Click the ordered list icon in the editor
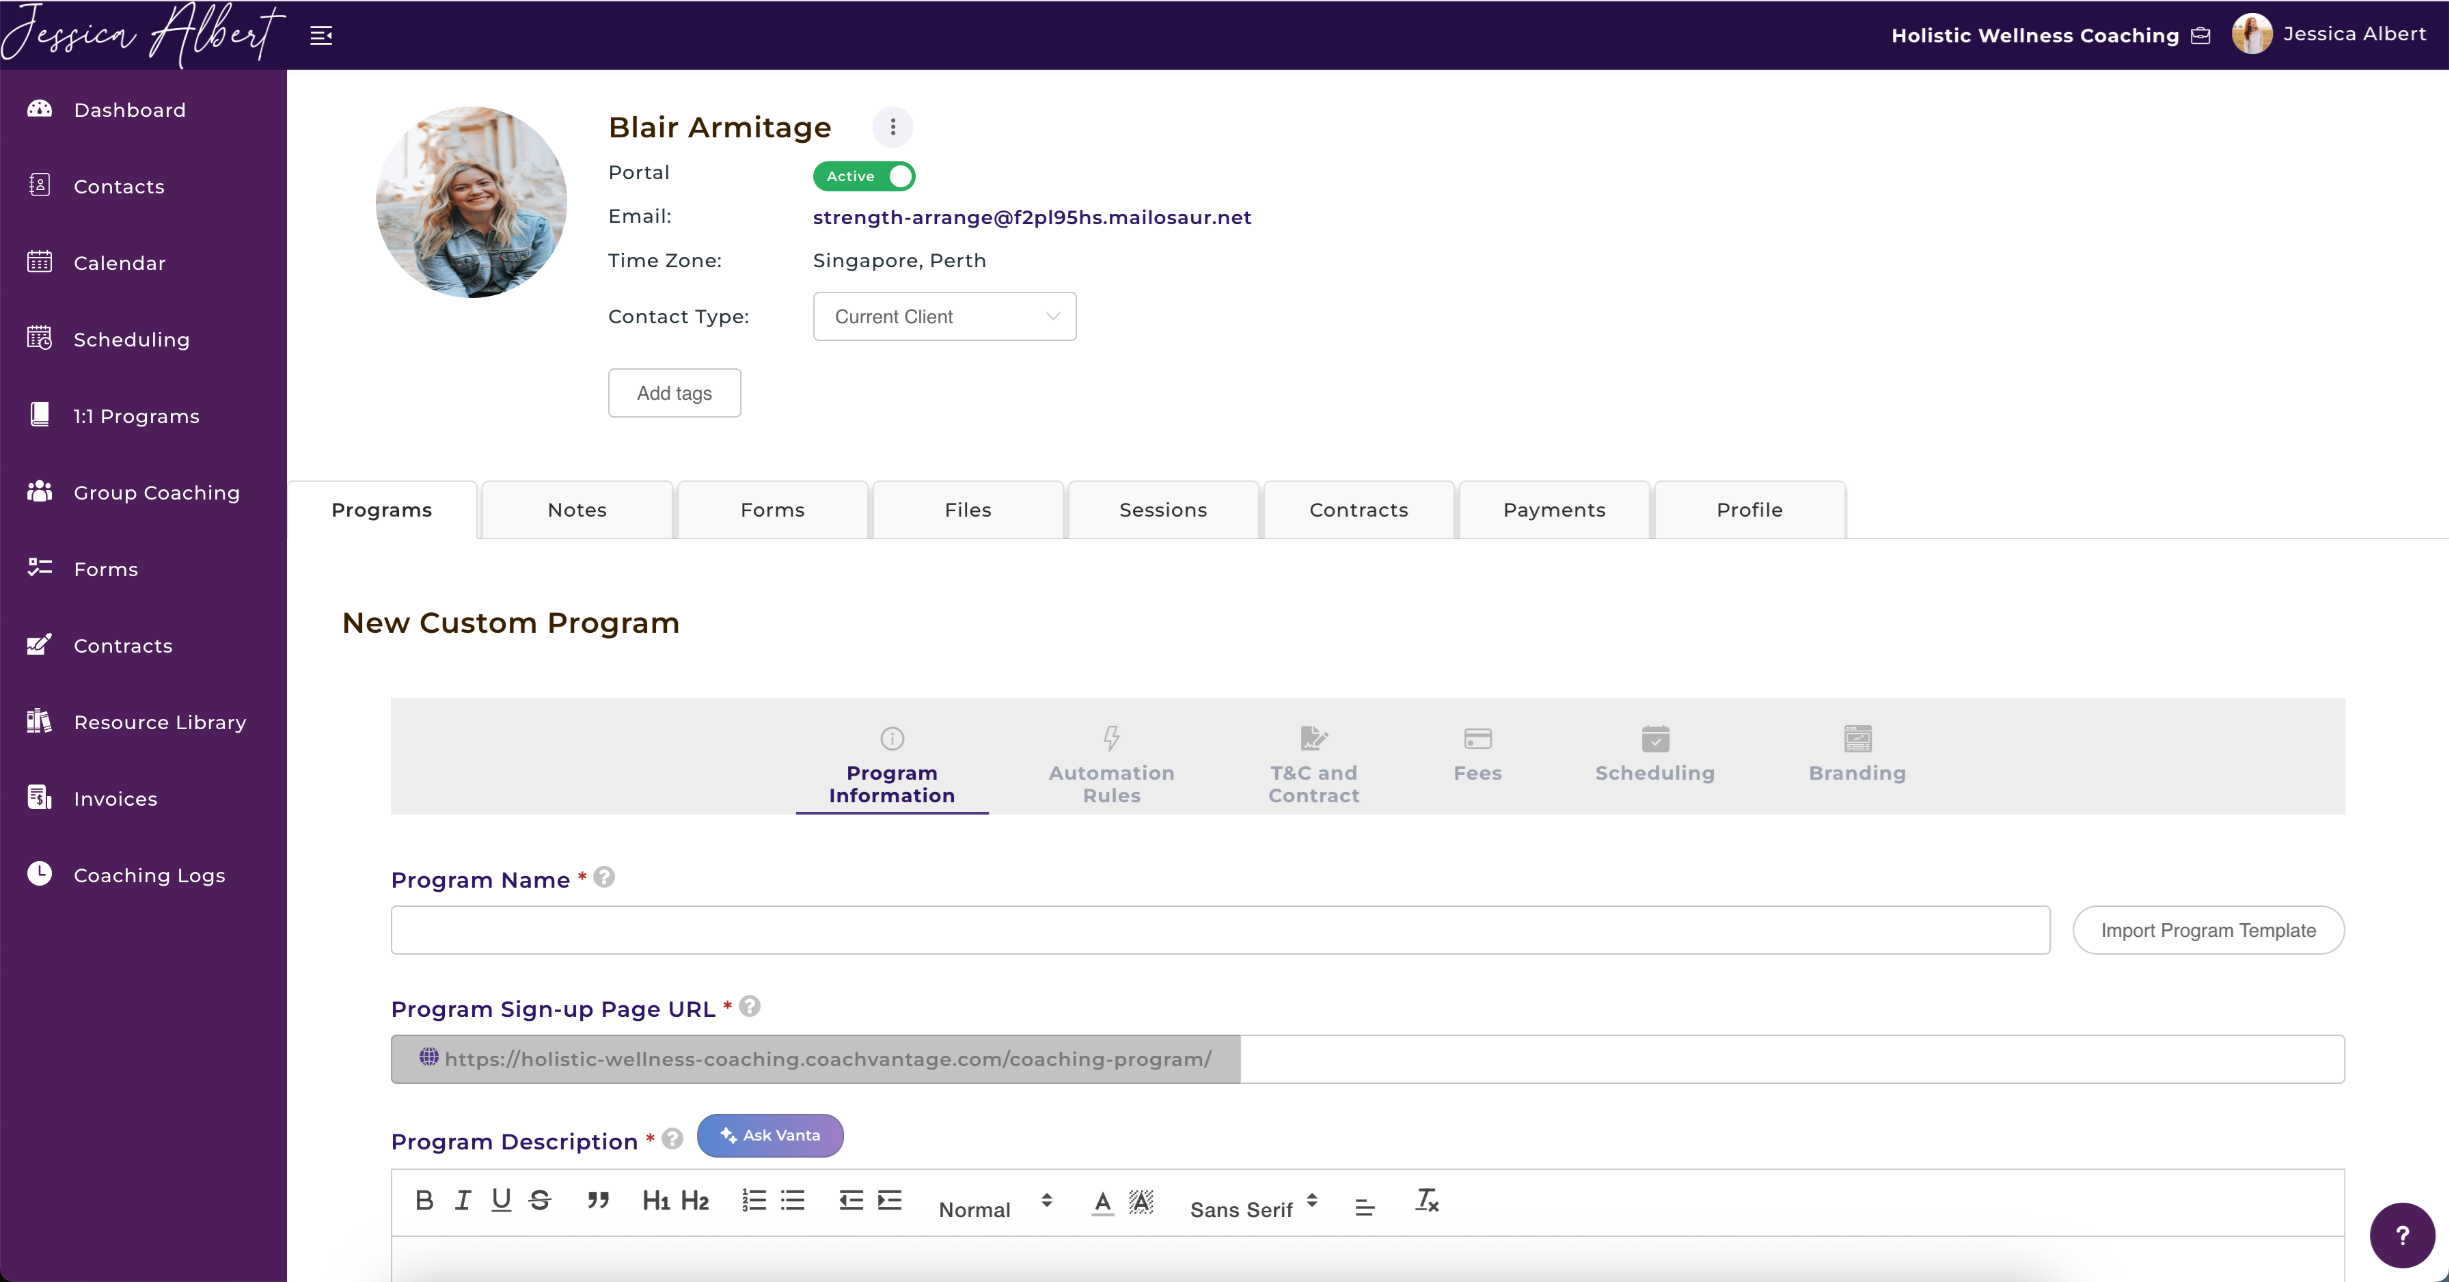Viewport: 2449px width, 1282px height. pyautogui.click(x=754, y=1200)
